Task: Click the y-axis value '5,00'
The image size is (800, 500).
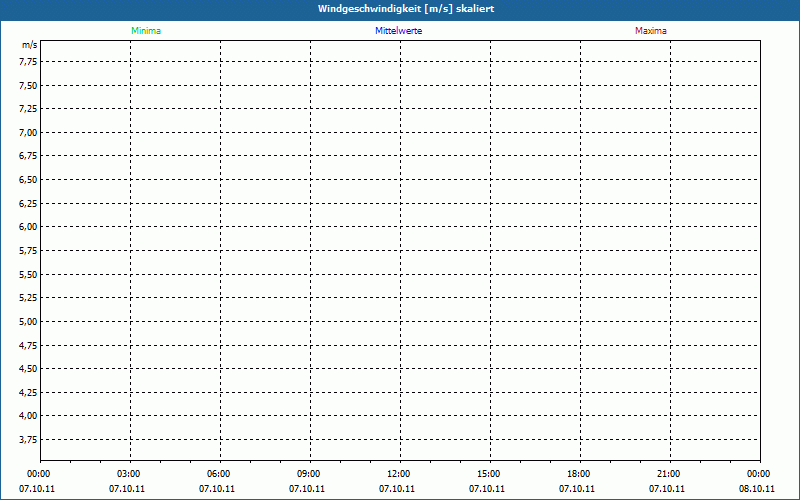Action: 28,322
